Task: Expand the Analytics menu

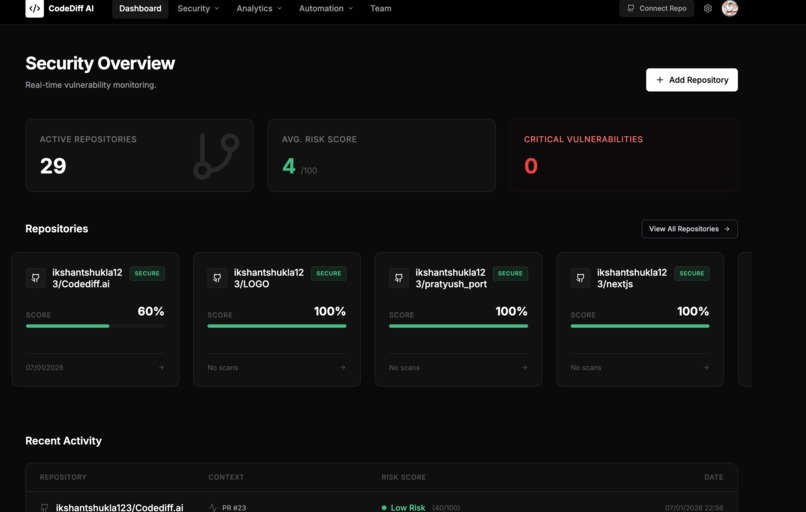Action: point(259,8)
